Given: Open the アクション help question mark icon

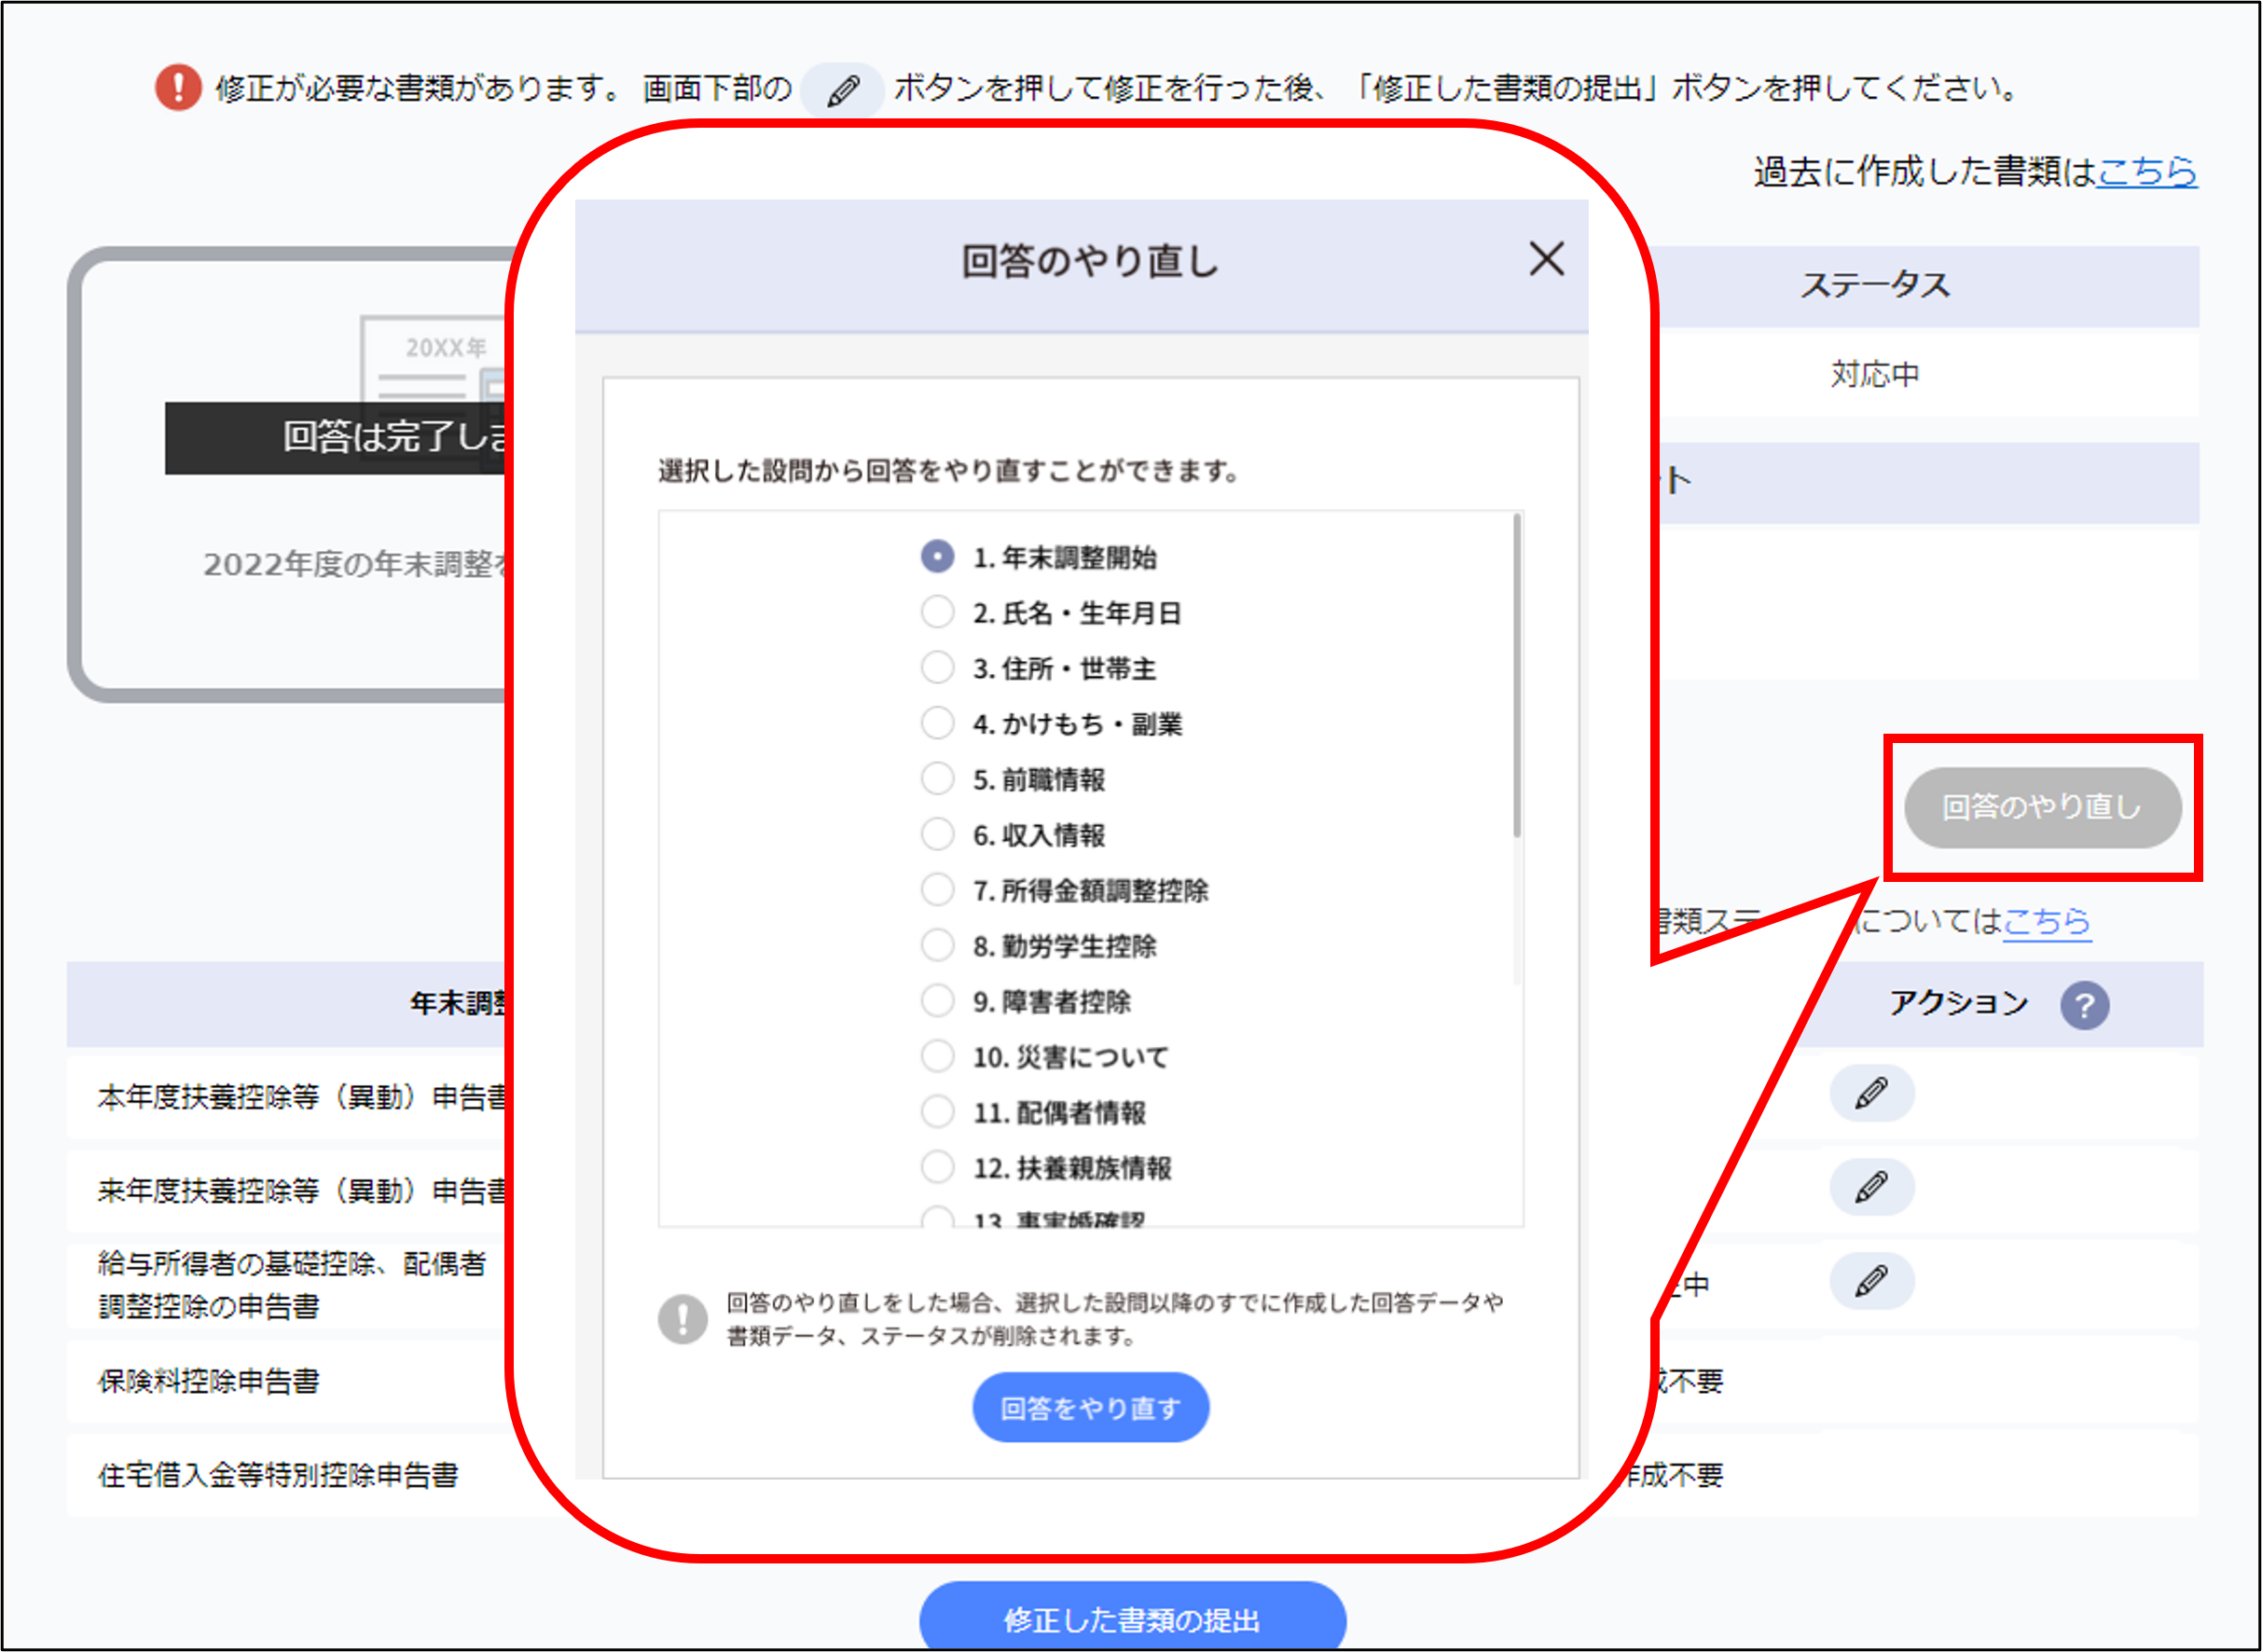Looking at the screenshot, I should pos(2084,1005).
